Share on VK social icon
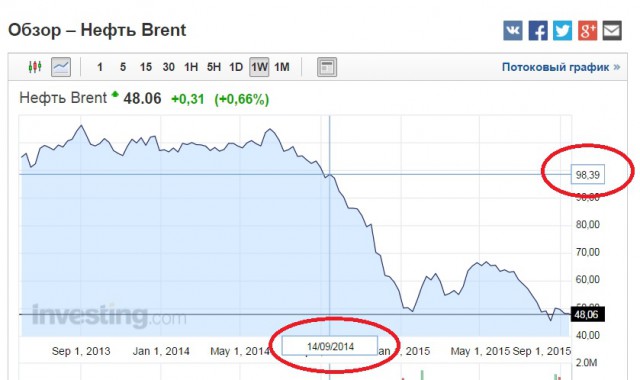 [513, 31]
